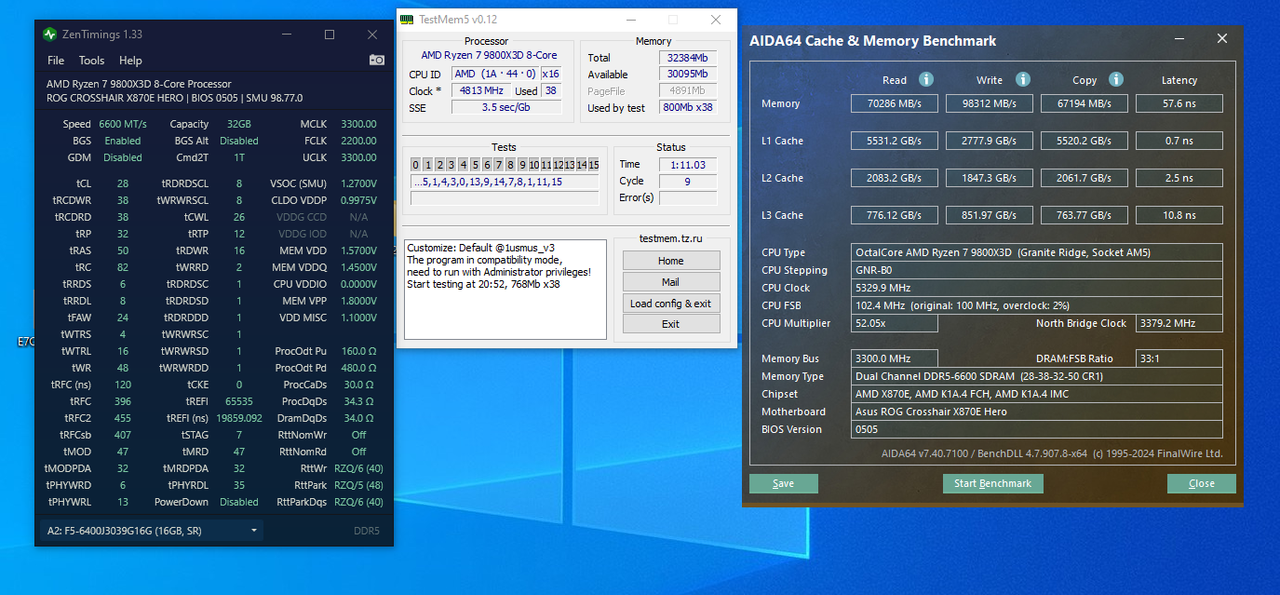Click the North Bridge Clock field 3379.2 MHz
Screen dimensions: 1280x595
[x=1179, y=323]
